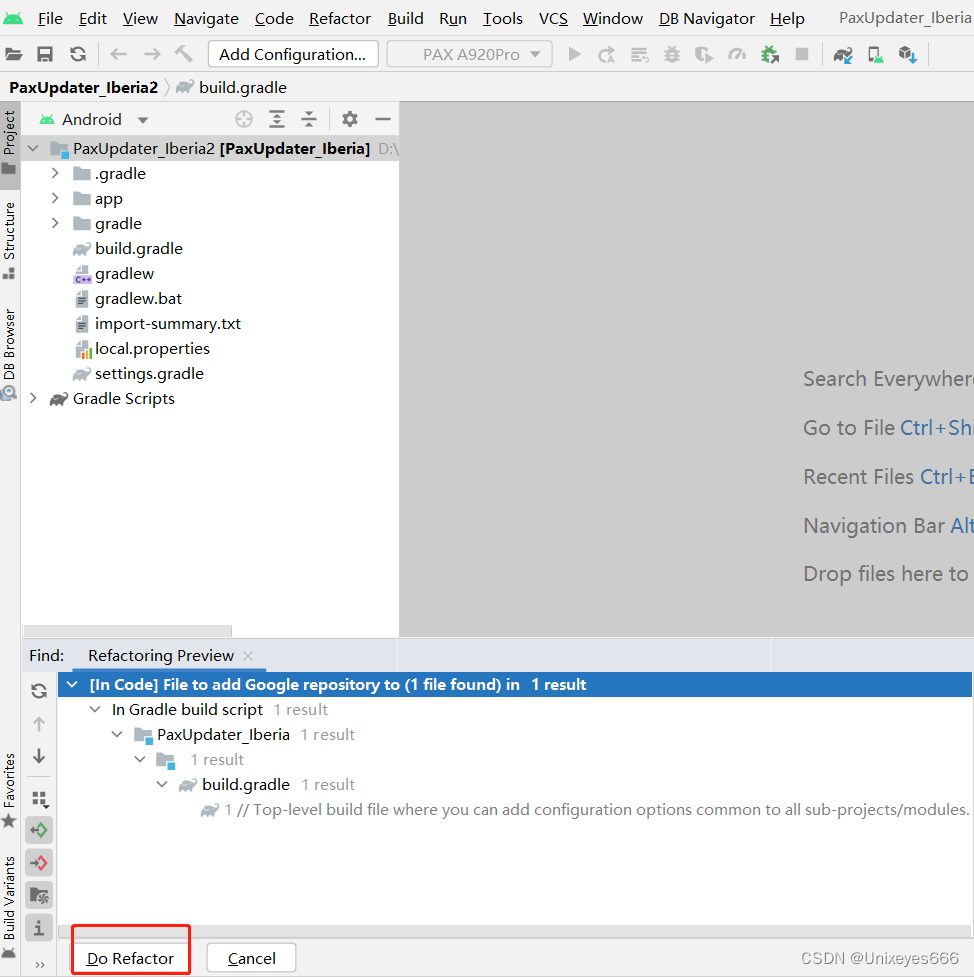
Task: Click Collapse All in Project panel
Action: tap(309, 119)
